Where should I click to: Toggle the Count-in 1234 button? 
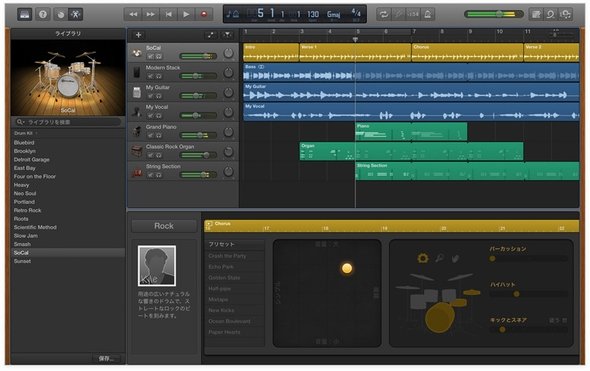(x=413, y=14)
